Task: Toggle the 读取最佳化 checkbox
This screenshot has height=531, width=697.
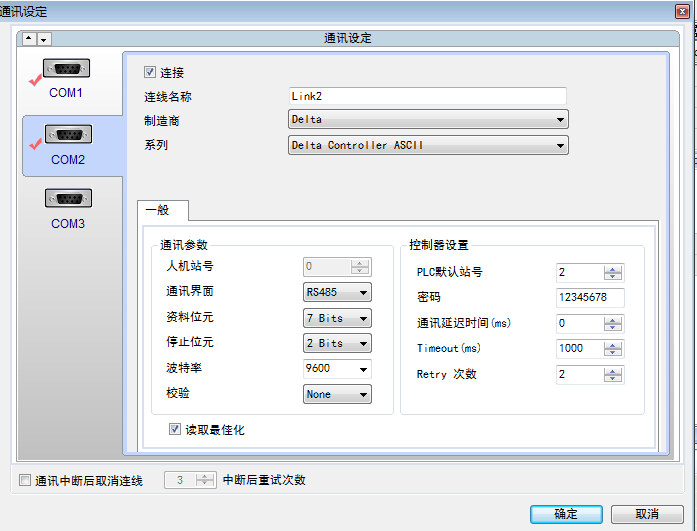Action: pos(175,429)
